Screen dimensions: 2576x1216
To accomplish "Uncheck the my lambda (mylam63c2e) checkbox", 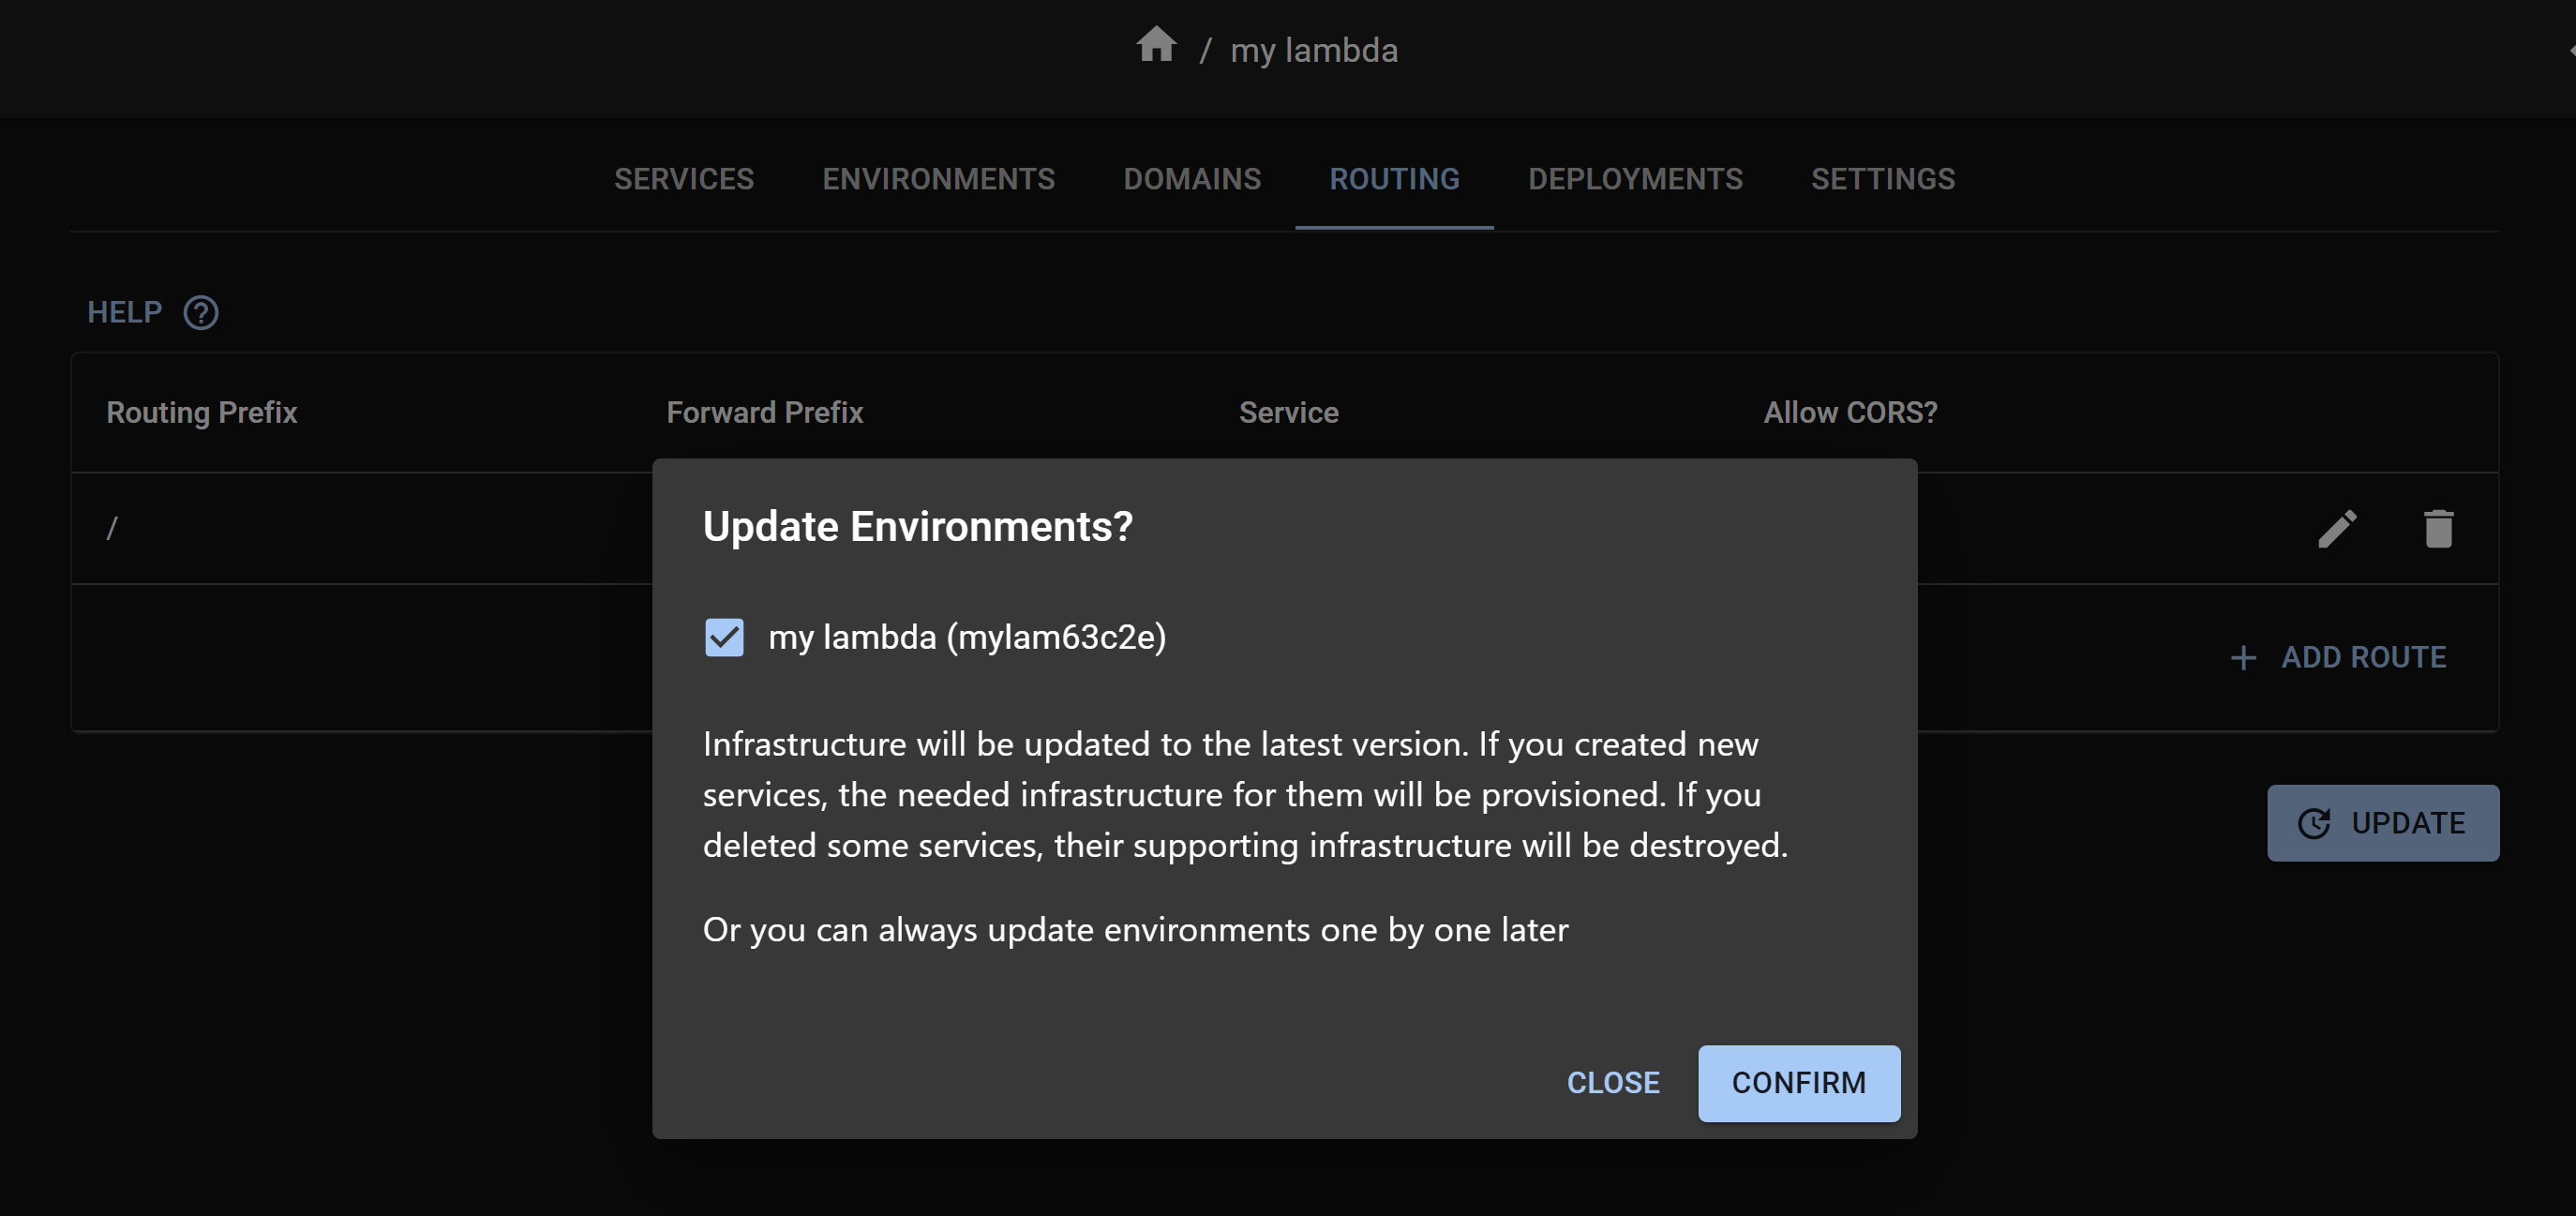I will (x=724, y=637).
